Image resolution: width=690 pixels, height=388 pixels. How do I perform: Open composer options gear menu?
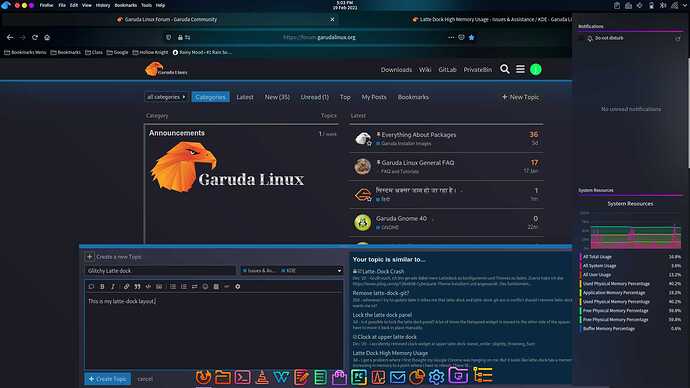[238, 286]
